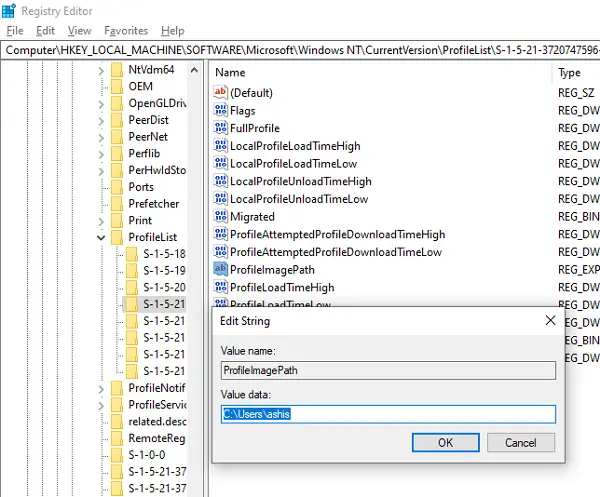The image size is (600, 497).
Task: Click REG_BIN type of Migrated row
Action: click(x=579, y=217)
